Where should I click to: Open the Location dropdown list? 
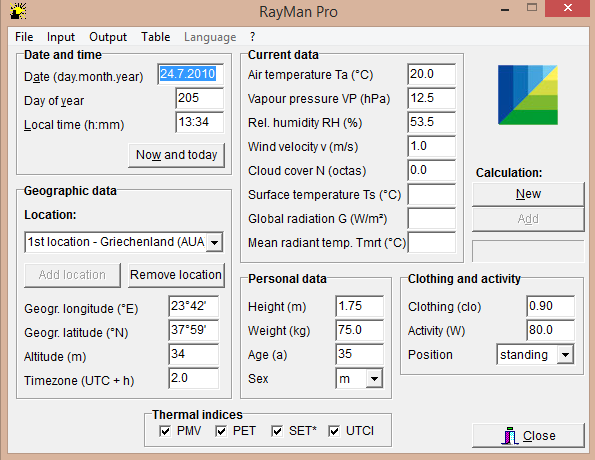pos(214,242)
